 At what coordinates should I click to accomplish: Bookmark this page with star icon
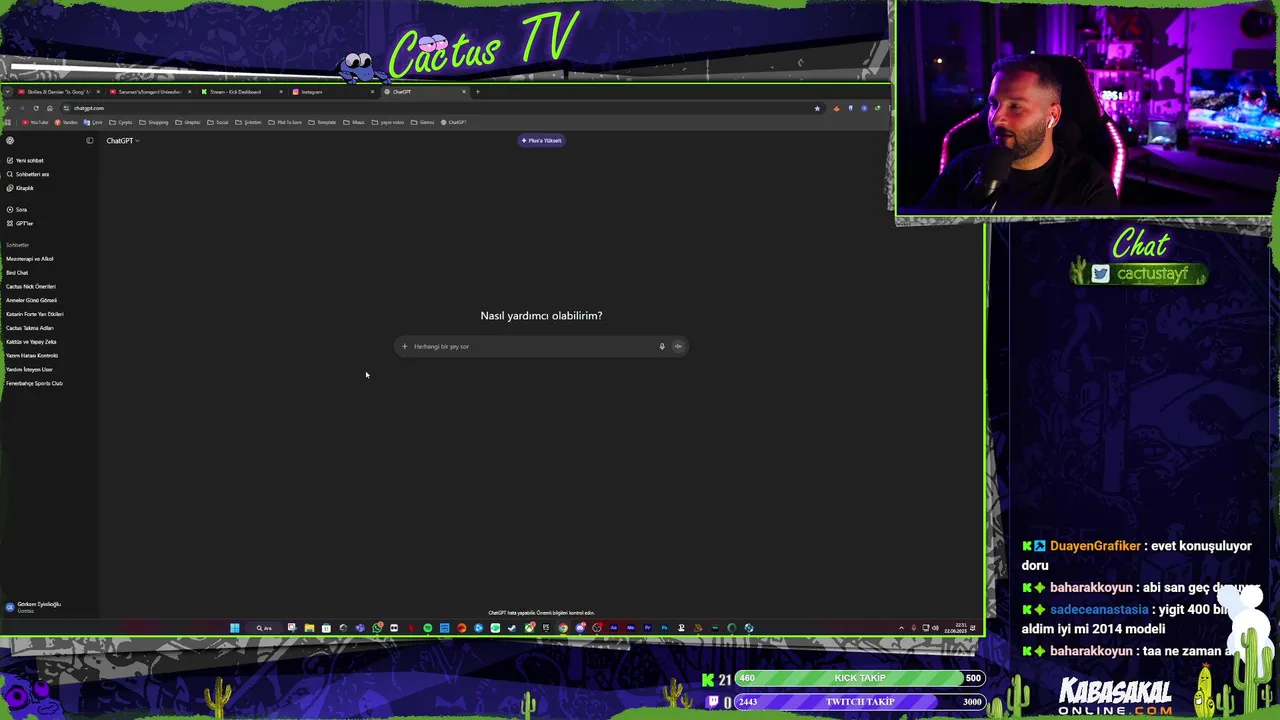point(817,108)
